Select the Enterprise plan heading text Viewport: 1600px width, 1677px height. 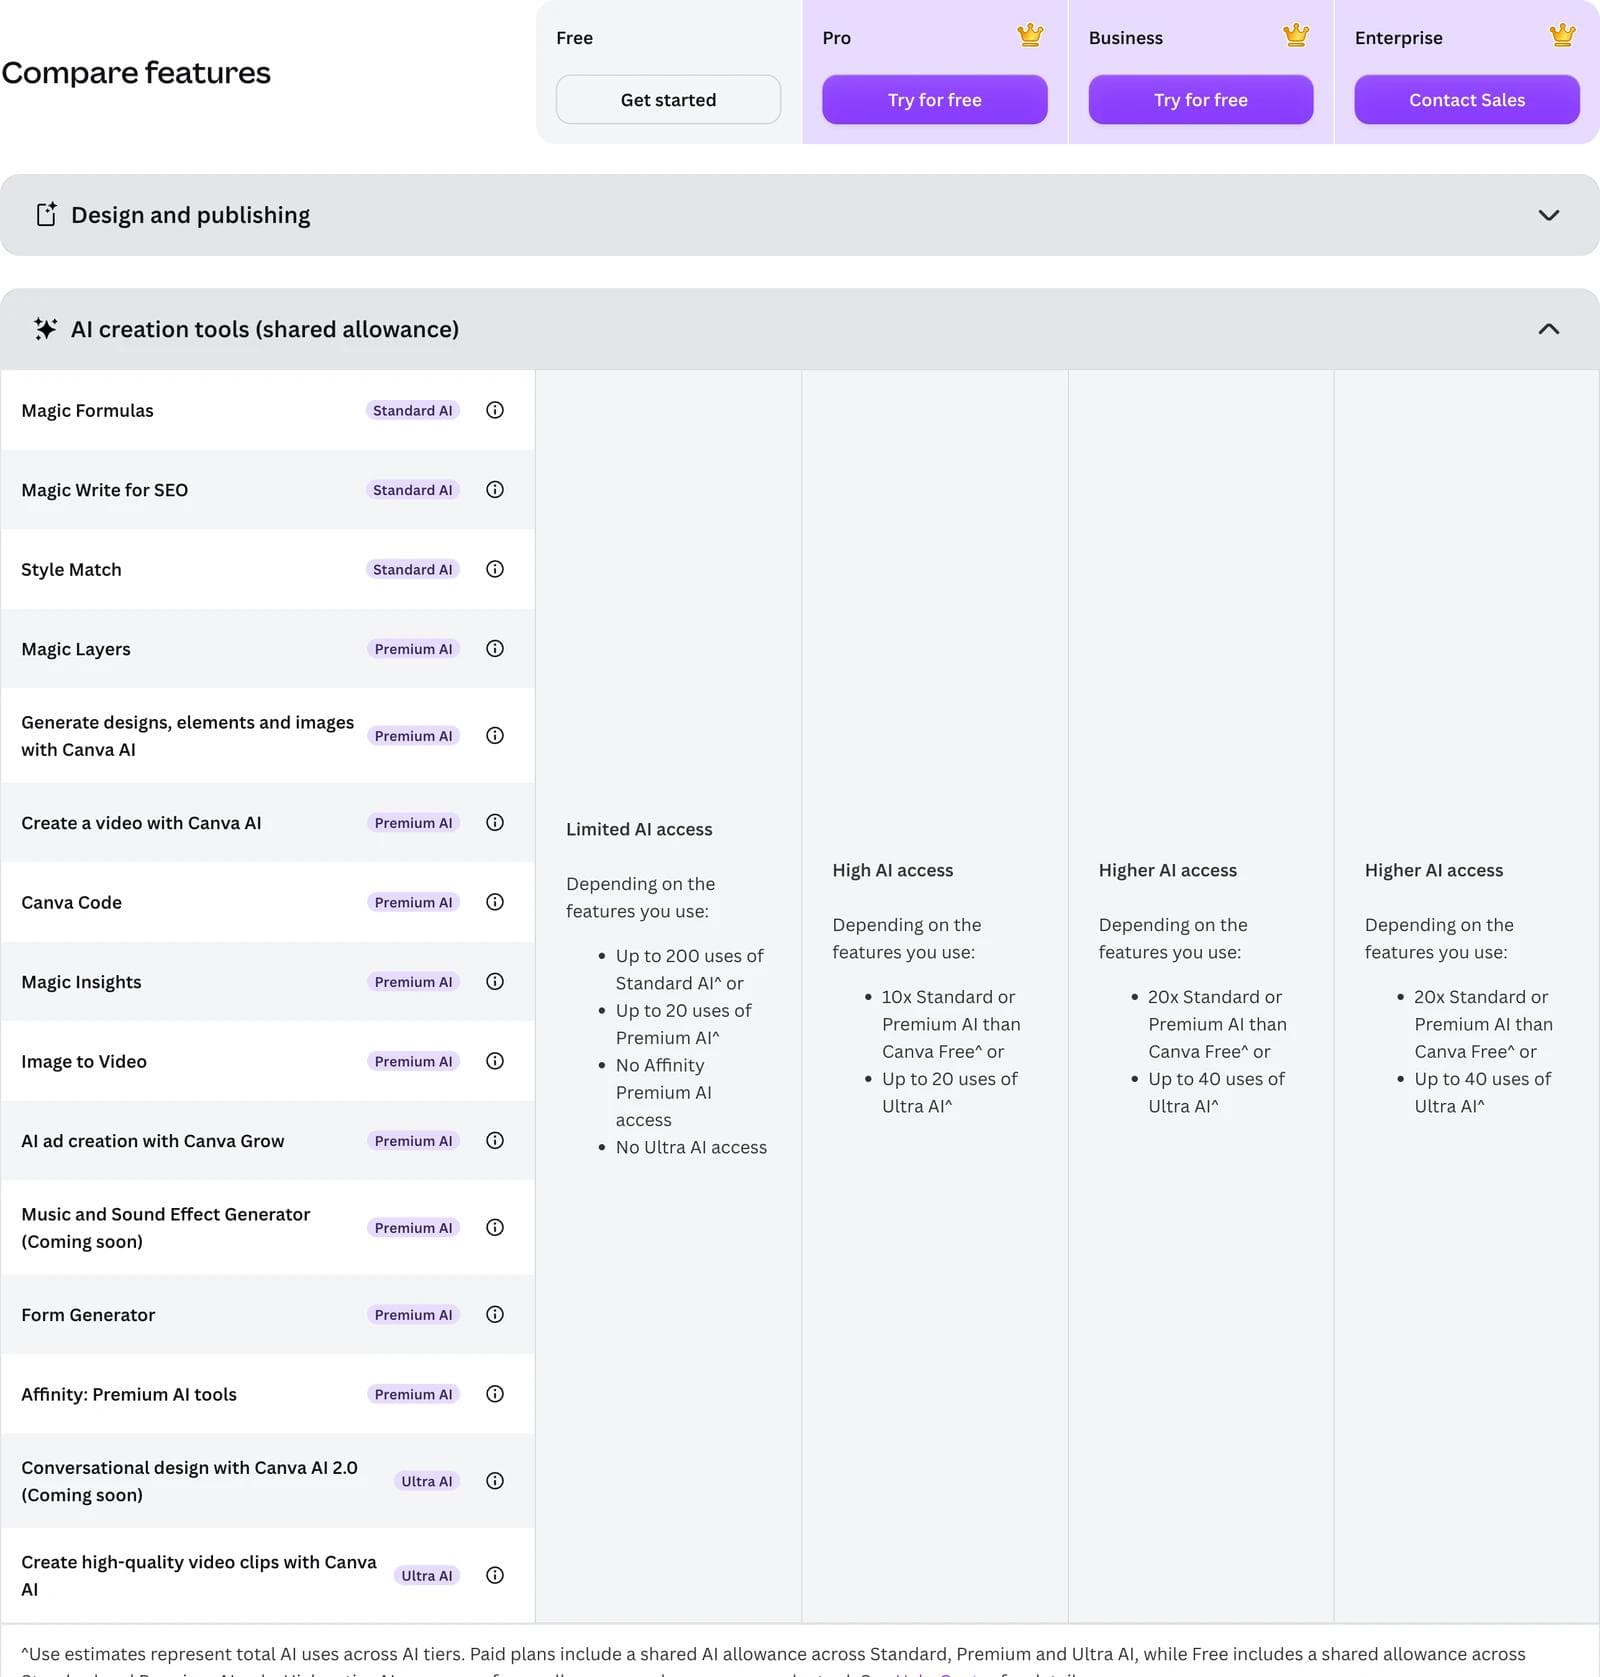click(1398, 38)
